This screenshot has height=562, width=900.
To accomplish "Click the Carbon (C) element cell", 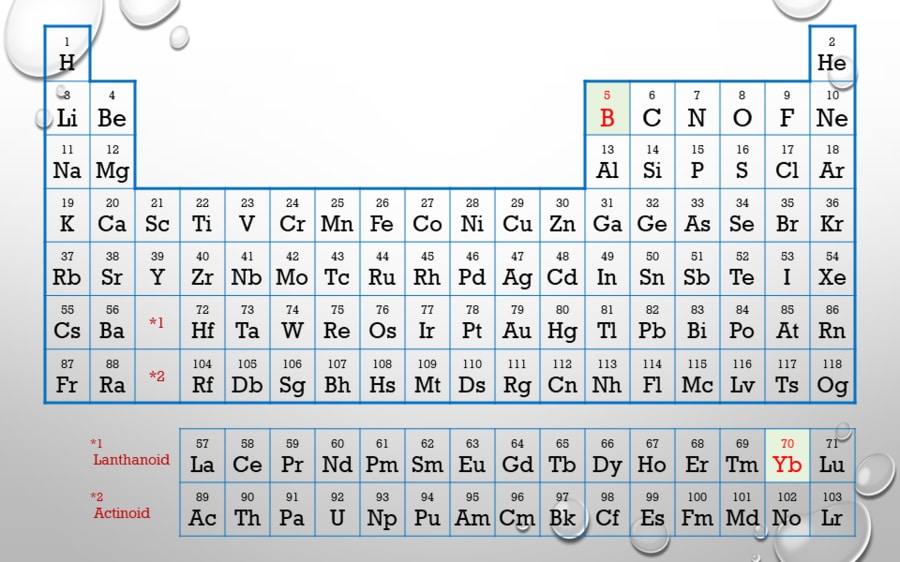I will tap(652, 108).
